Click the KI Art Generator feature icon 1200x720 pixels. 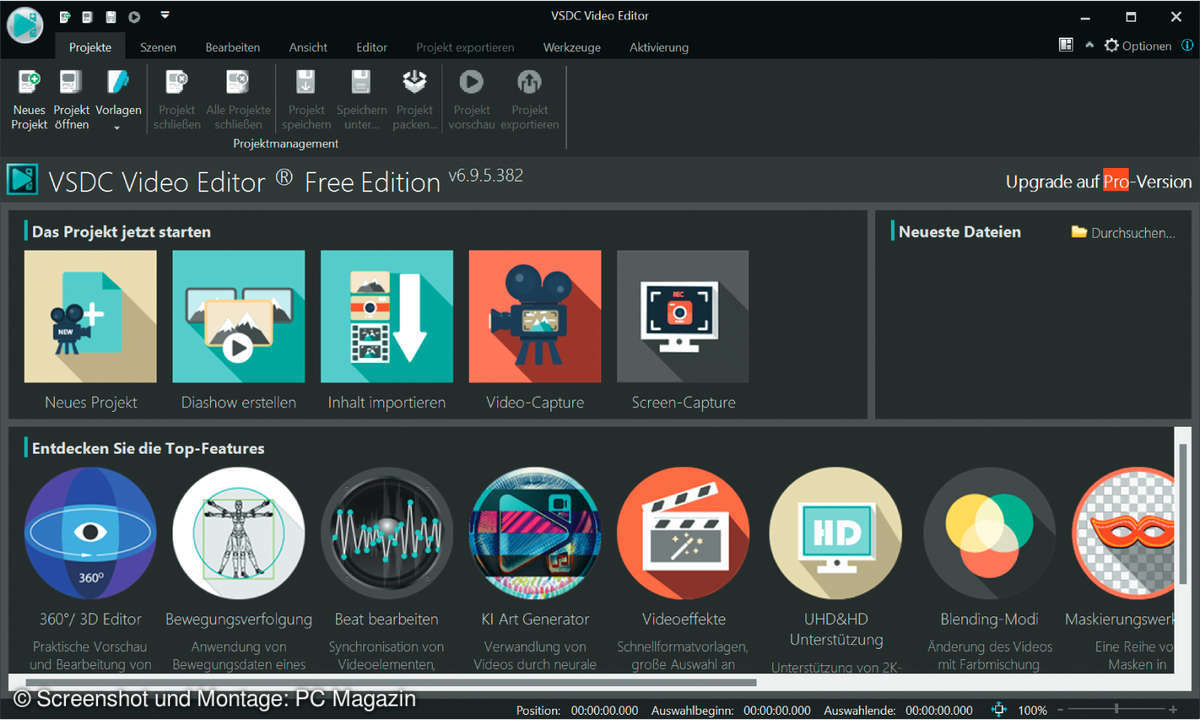(x=535, y=533)
